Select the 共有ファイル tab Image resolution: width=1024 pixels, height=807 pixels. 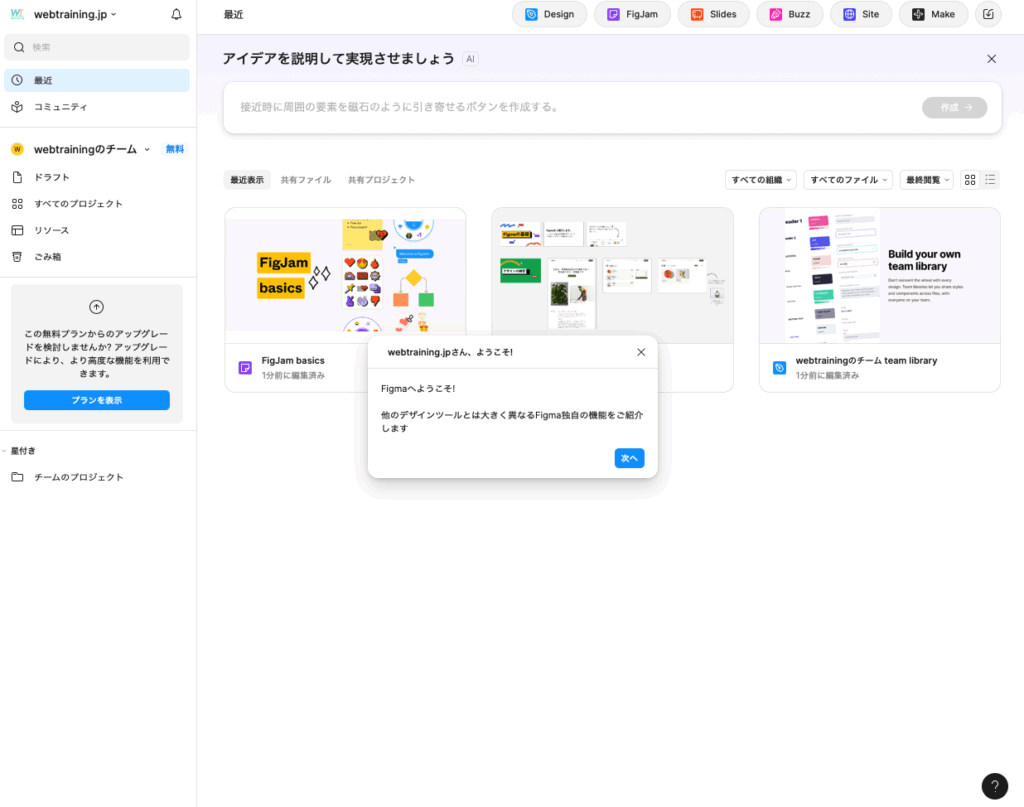pos(306,180)
